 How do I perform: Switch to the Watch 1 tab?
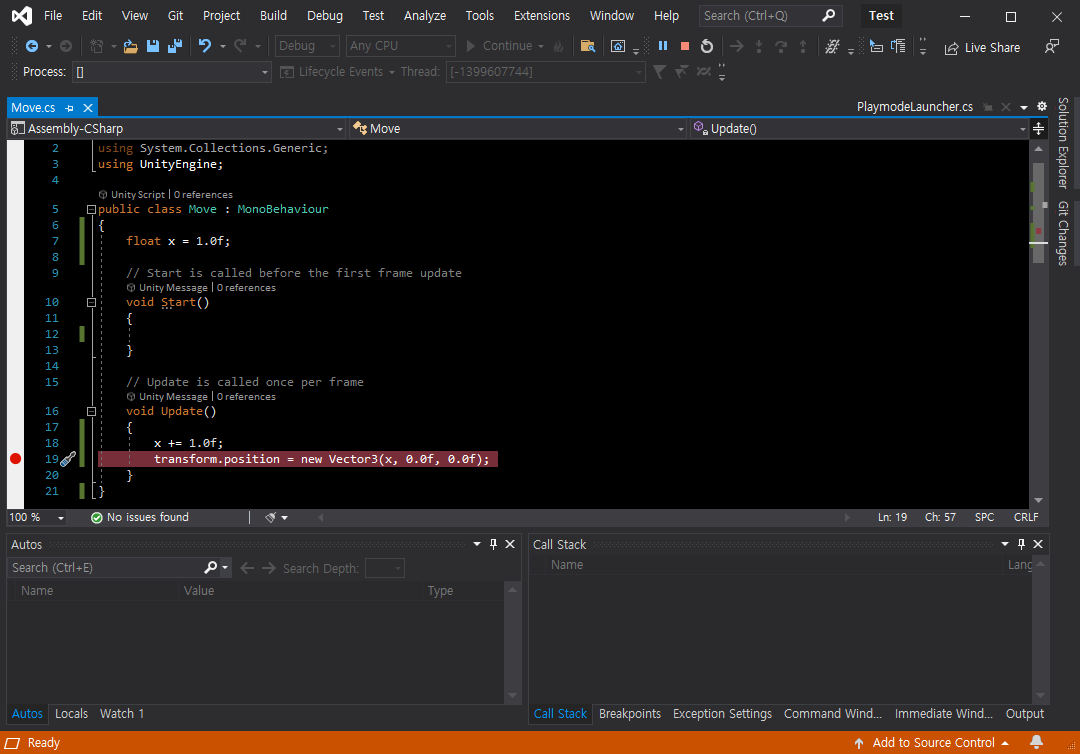point(122,714)
